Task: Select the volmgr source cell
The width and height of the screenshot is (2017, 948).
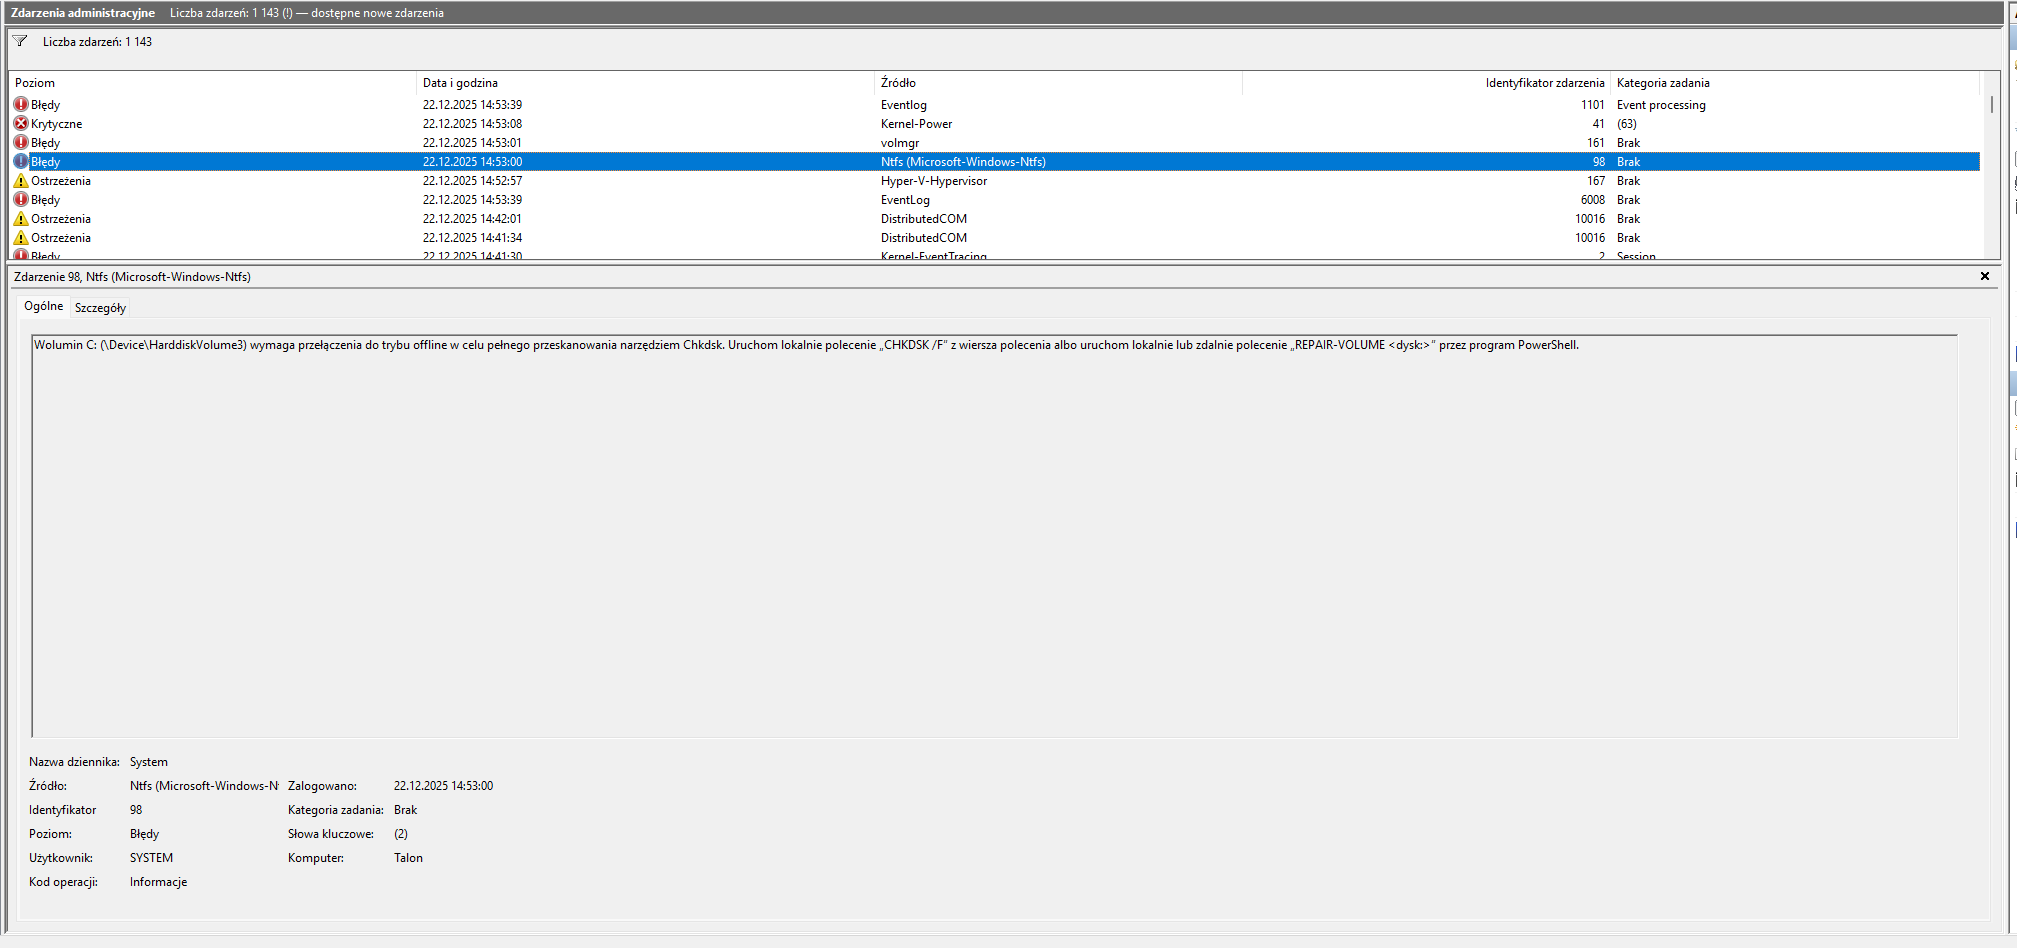Action: [900, 143]
